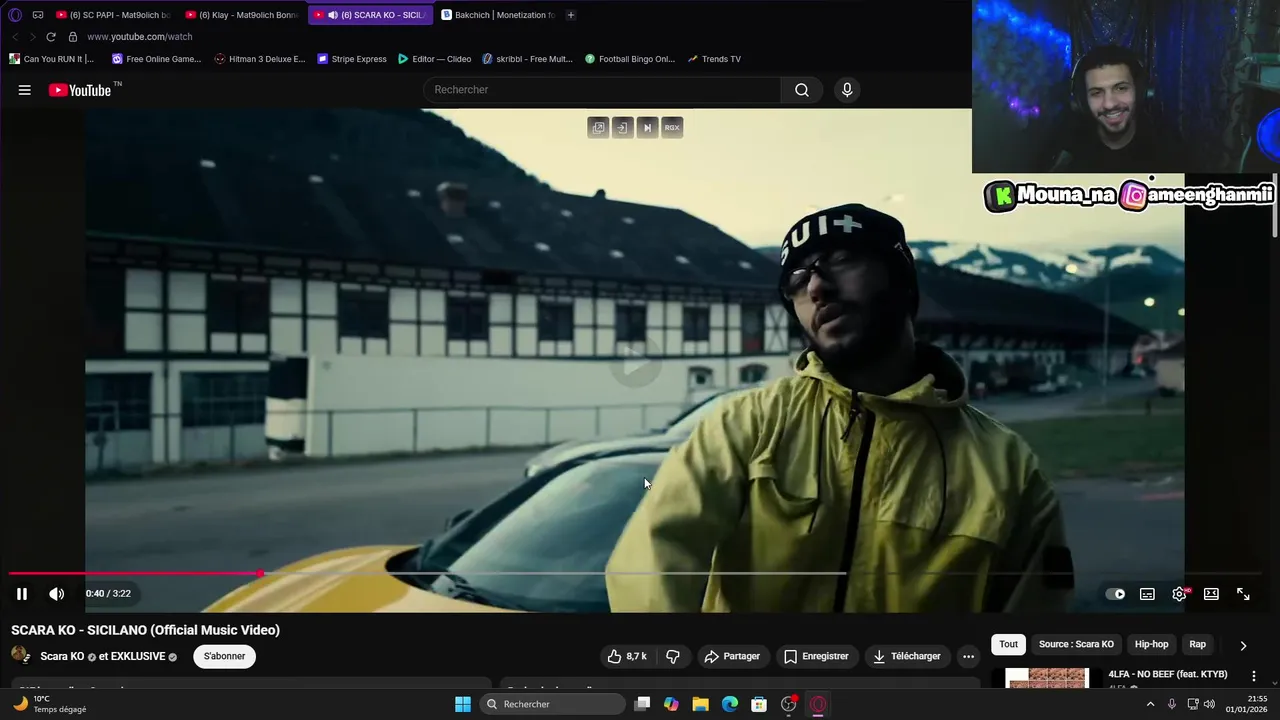Mute the SCARA KO tab via speaker icon
The width and height of the screenshot is (1280, 720).
pyautogui.click(x=332, y=15)
